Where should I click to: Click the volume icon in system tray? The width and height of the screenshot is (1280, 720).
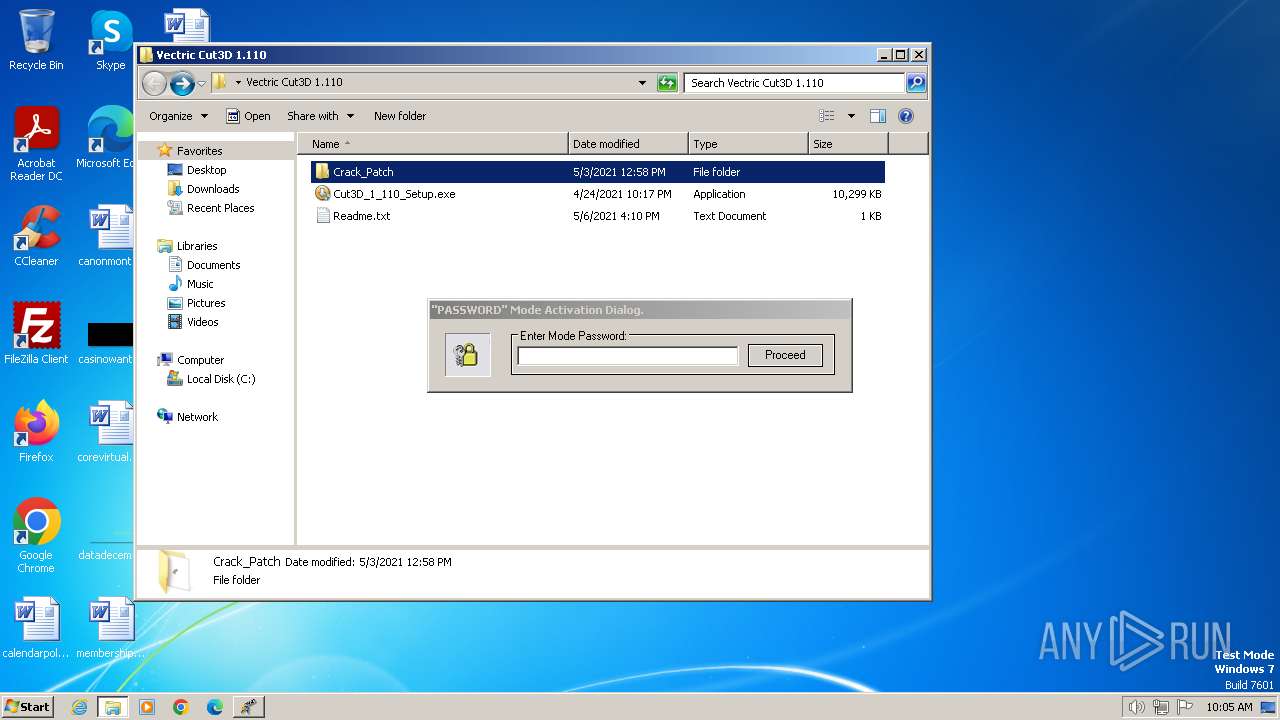pos(1136,707)
